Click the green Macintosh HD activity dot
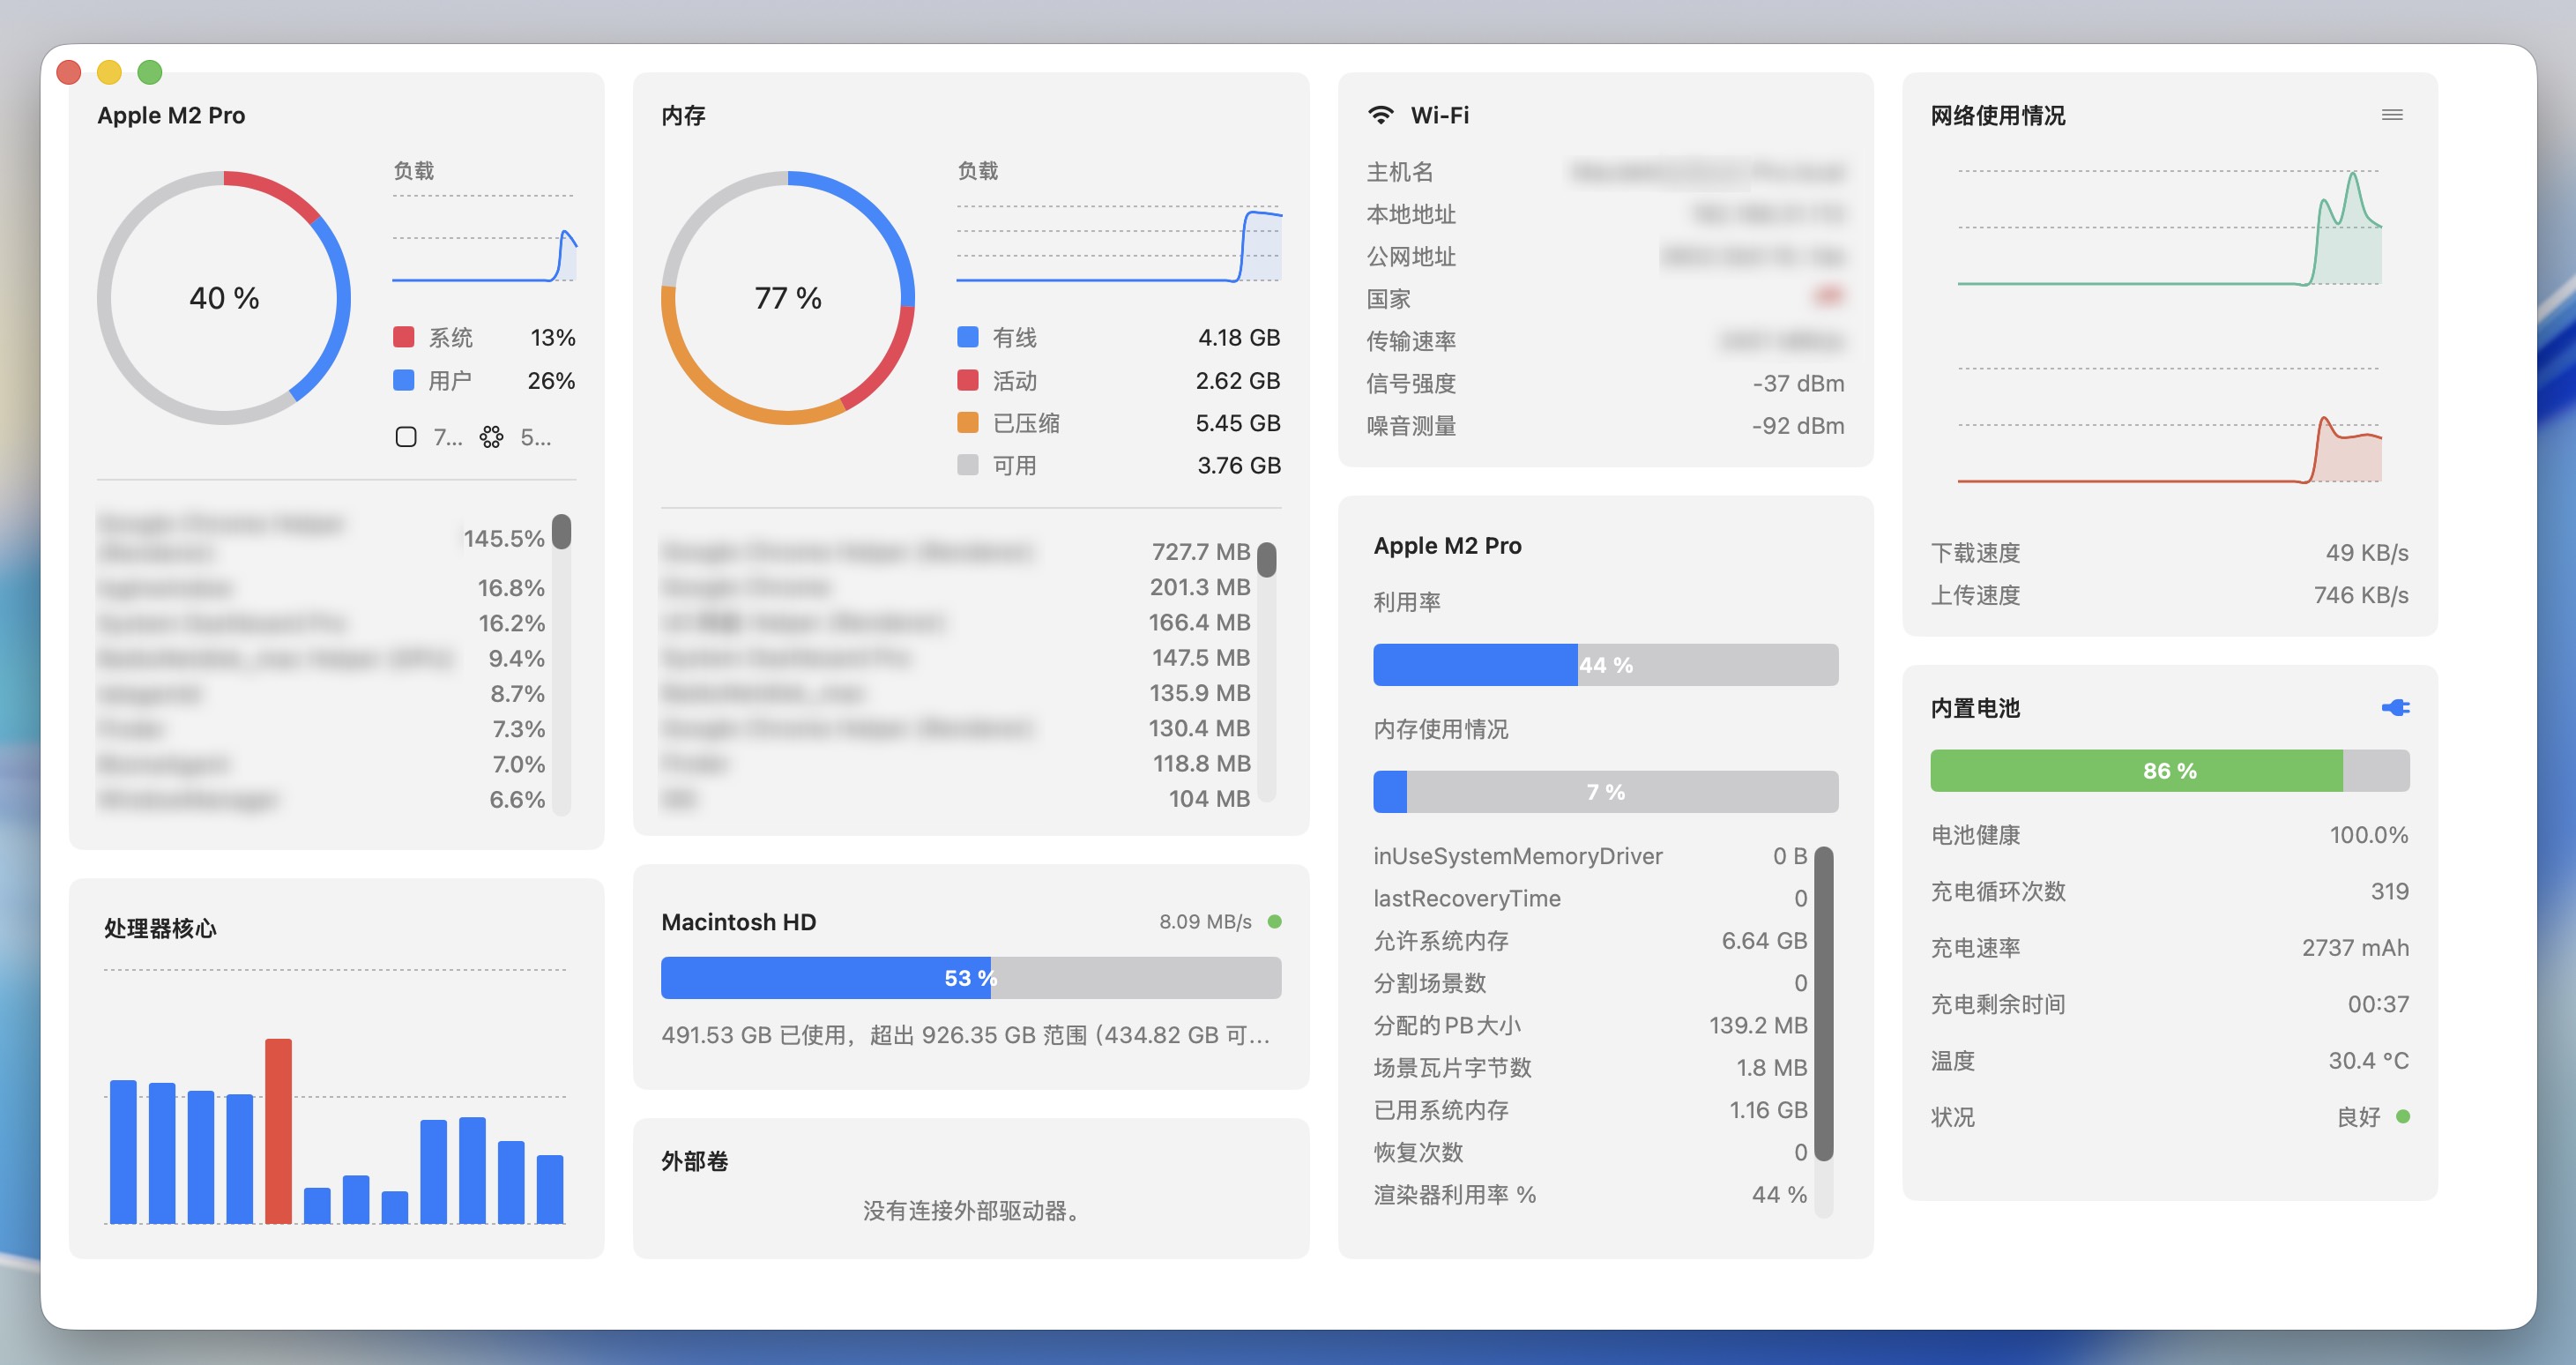Viewport: 2576px width, 1365px height. [x=1274, y=921]
